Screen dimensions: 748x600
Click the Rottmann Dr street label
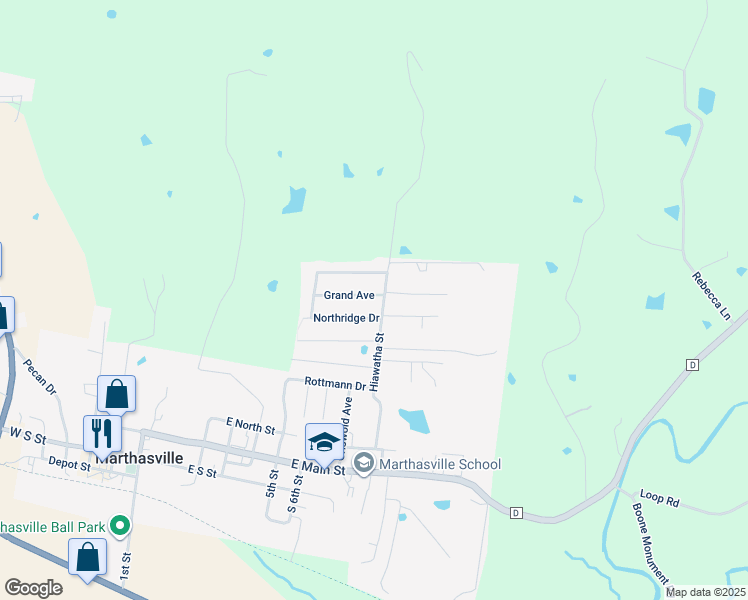click(335, 383)
